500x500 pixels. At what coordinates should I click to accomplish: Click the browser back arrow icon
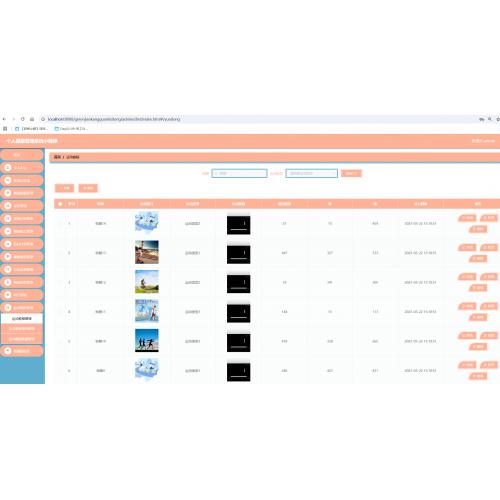coord(4,119)
